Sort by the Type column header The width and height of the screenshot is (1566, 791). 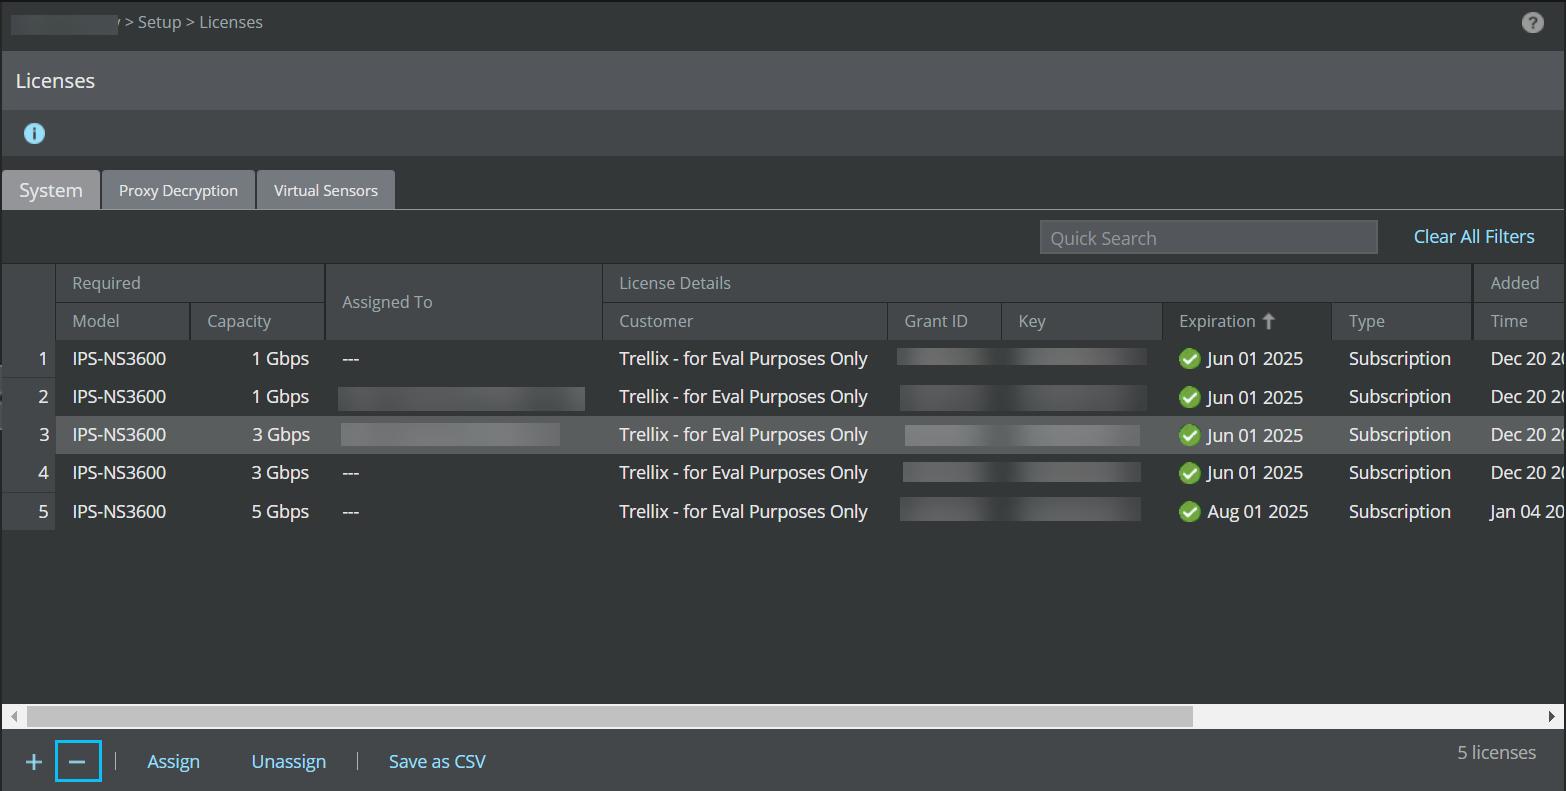pyautogui.click(x=1402, y=321)
